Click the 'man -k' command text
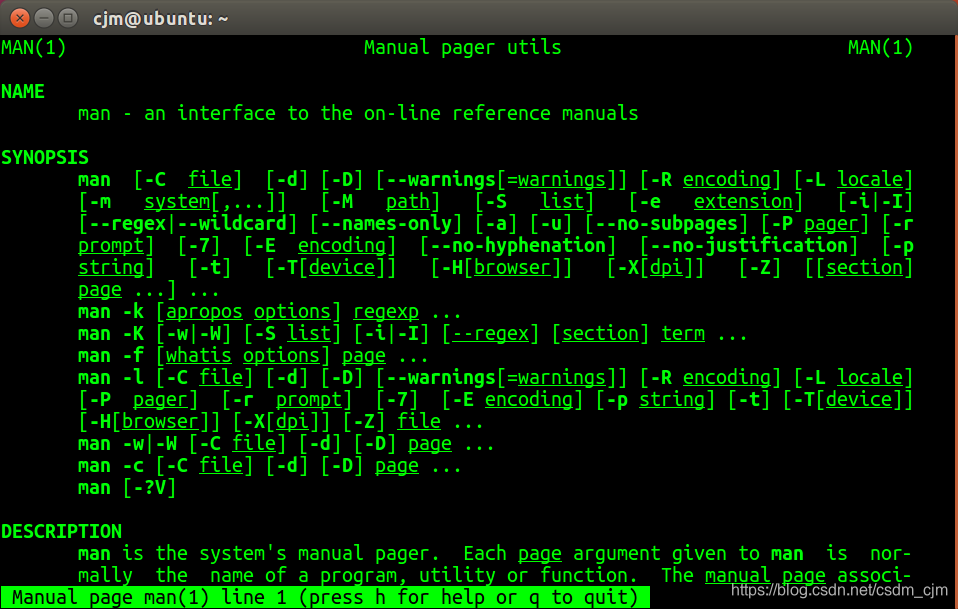Viewport: 958px width, 609px height. 111,312
